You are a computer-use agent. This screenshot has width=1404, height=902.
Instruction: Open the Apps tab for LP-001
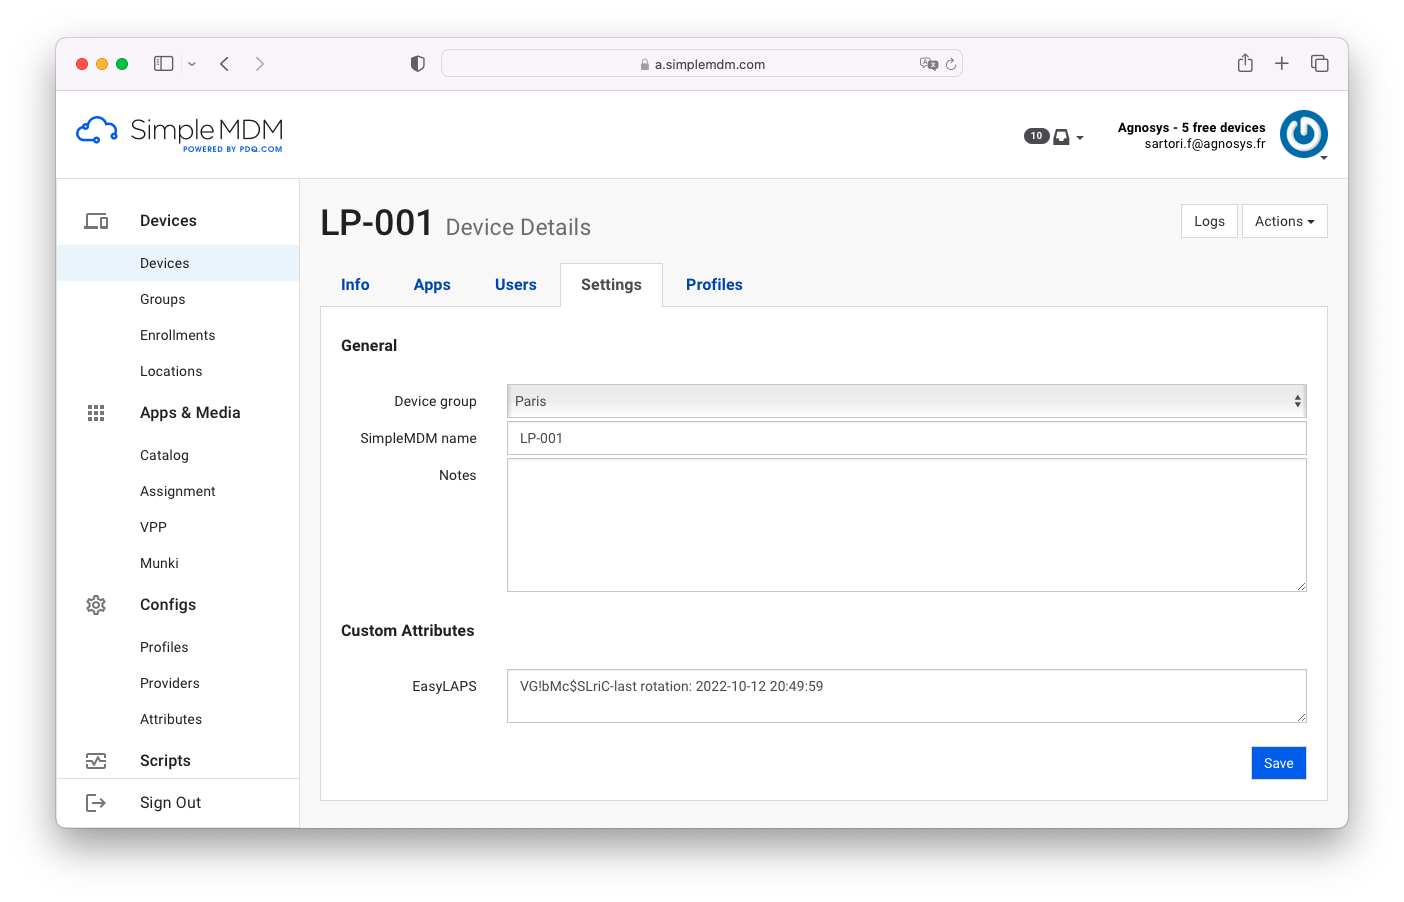pyautogui.click(x=432, y=284)
